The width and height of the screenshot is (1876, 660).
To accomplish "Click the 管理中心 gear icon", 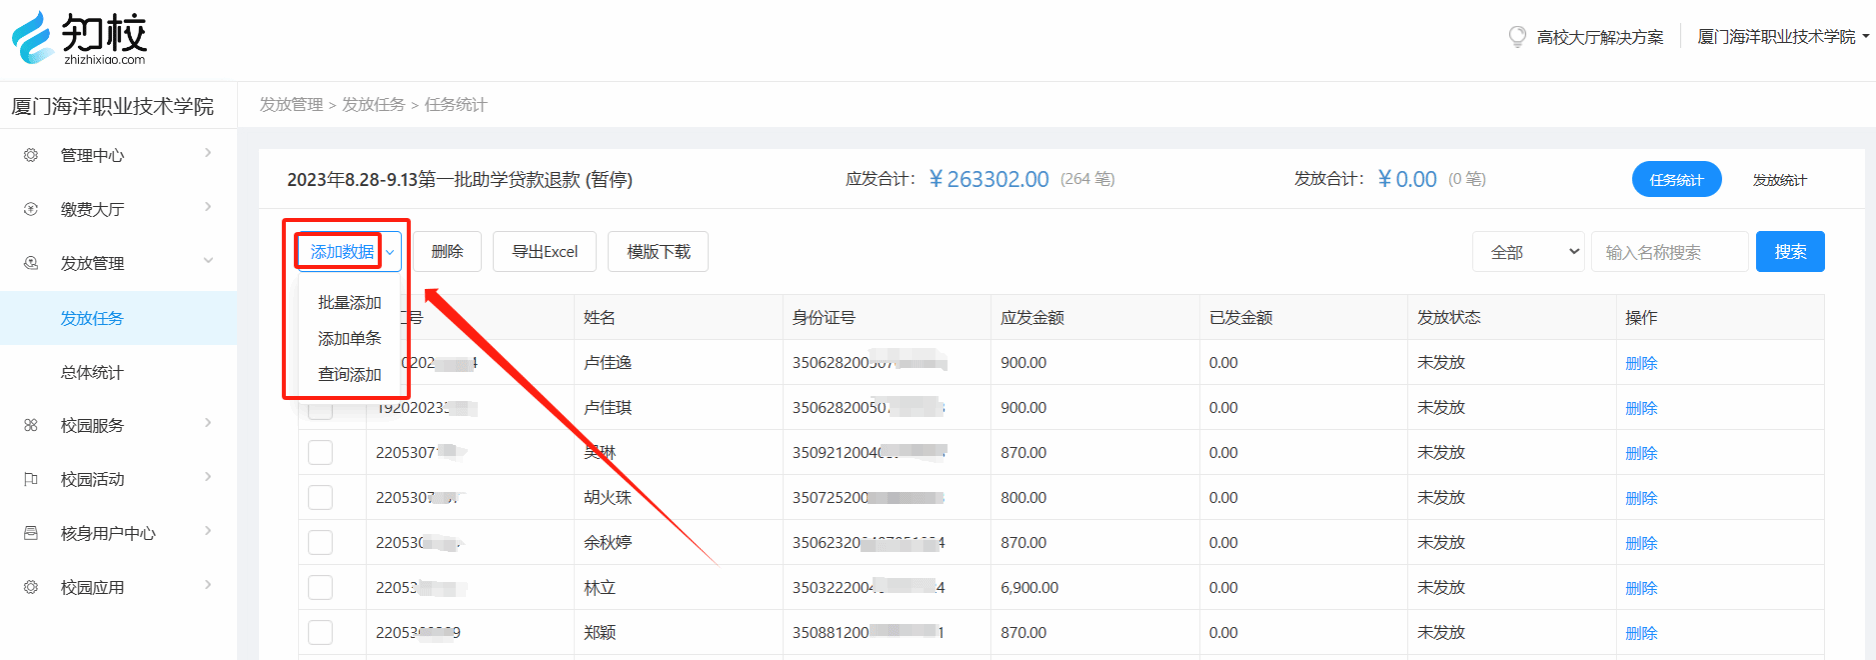I will point(31,155).
